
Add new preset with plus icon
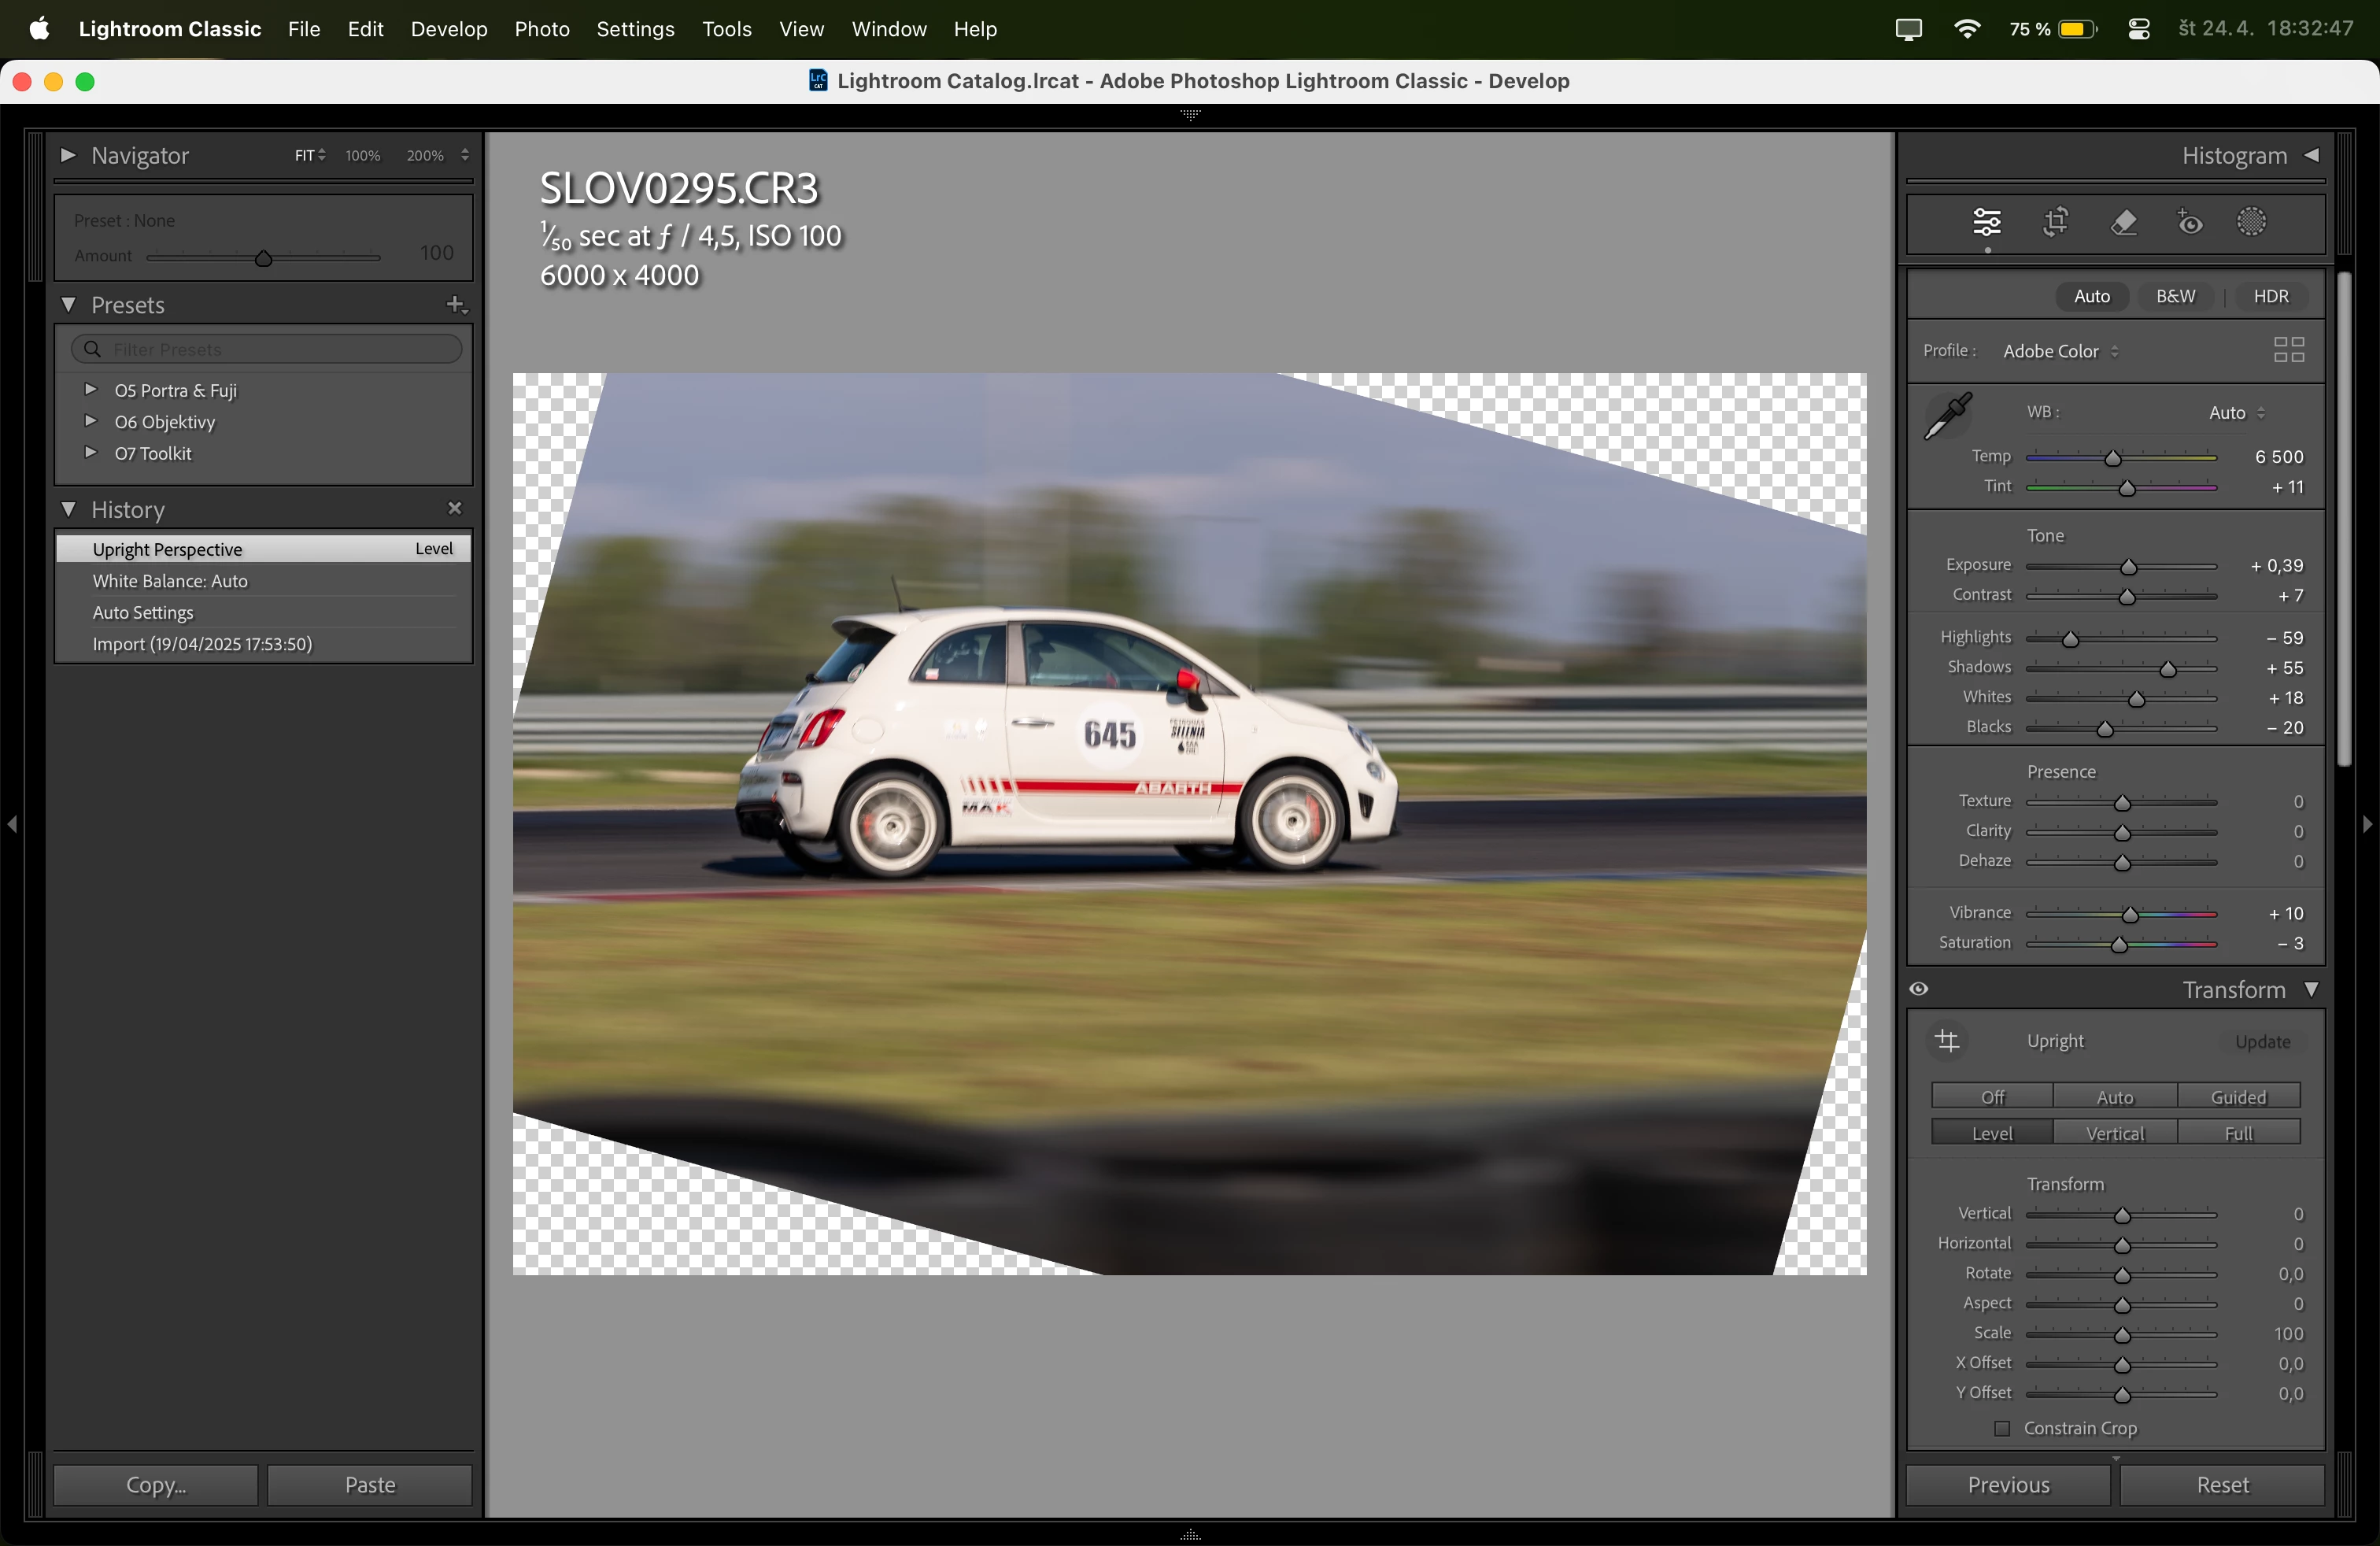456,305
